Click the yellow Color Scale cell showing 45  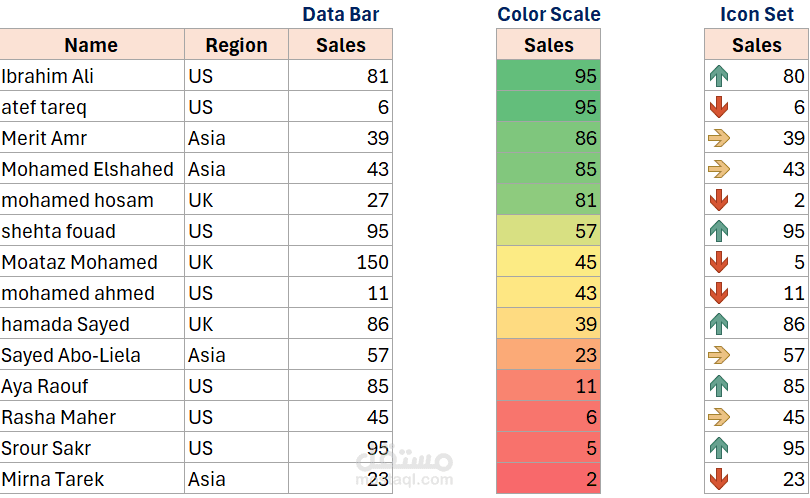549,262
